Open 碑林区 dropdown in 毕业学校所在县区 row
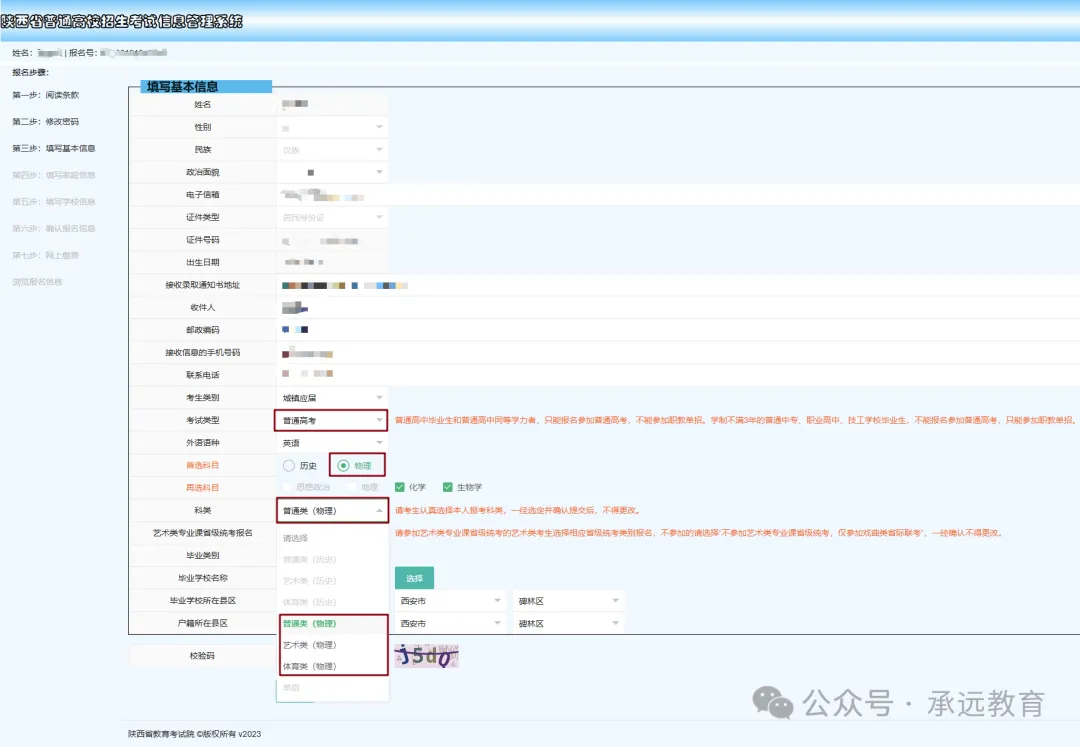Image resolution: width=1080 pixels, height=747 pixels. click(x=568, y=601)
